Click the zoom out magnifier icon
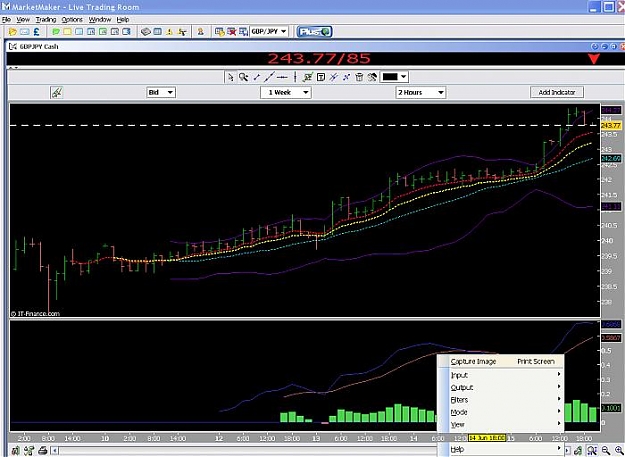The image size is (625, 457). click(x=606, y=451)
